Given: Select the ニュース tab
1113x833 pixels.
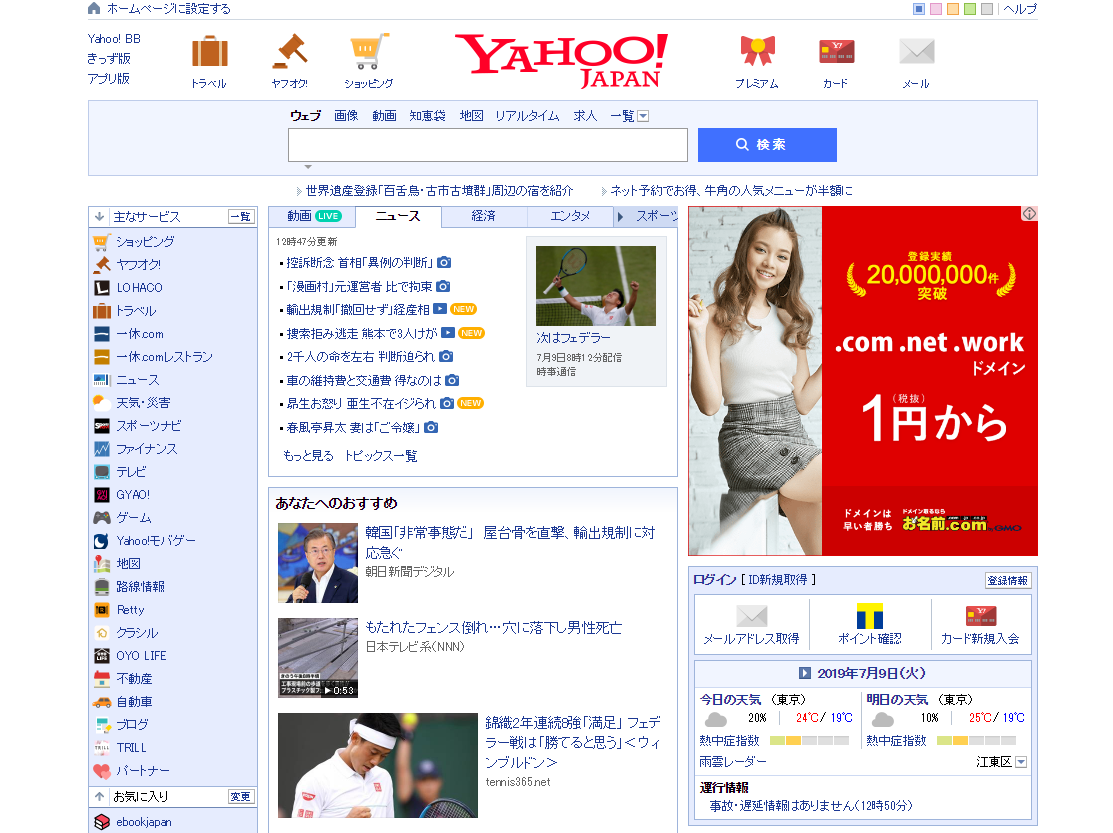Looking at the screenshot, I should tap(398, 216).
